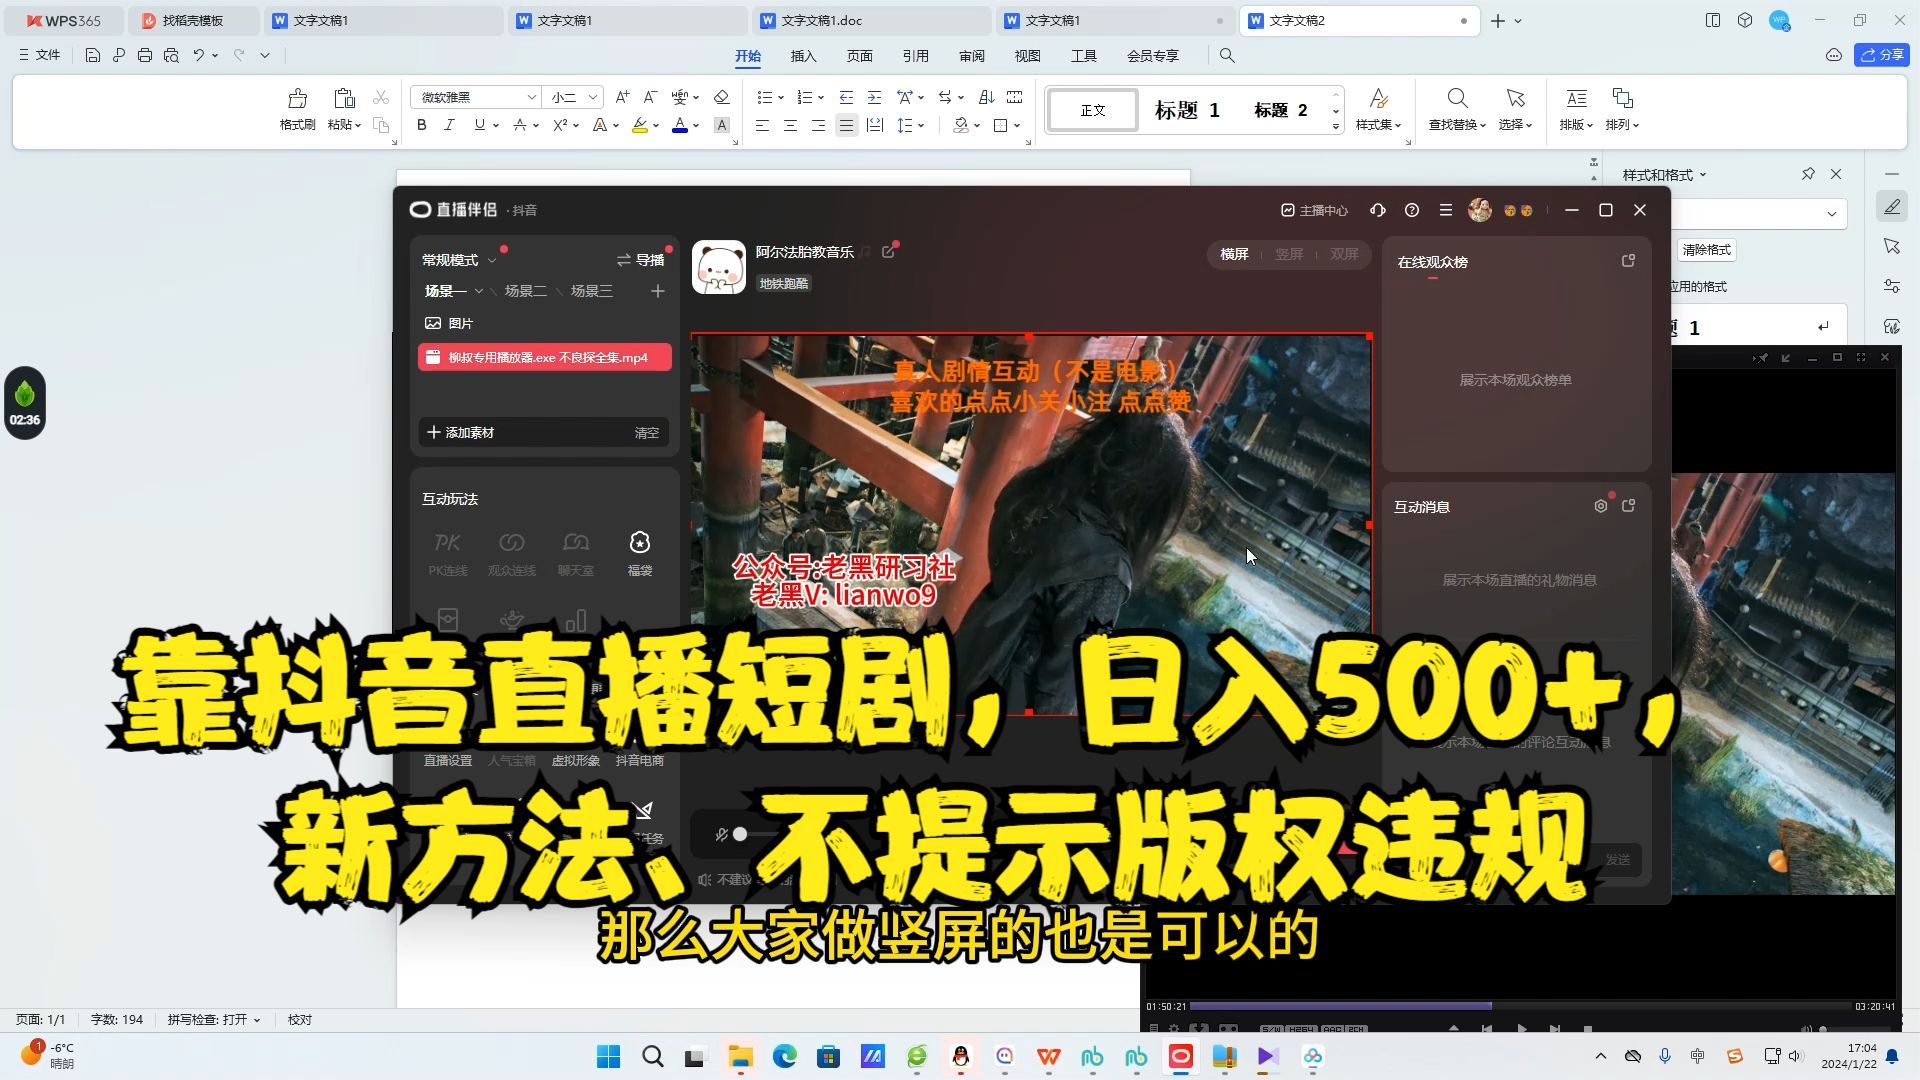Apply the 标题 2 heading style

[x=1281, y=110]
